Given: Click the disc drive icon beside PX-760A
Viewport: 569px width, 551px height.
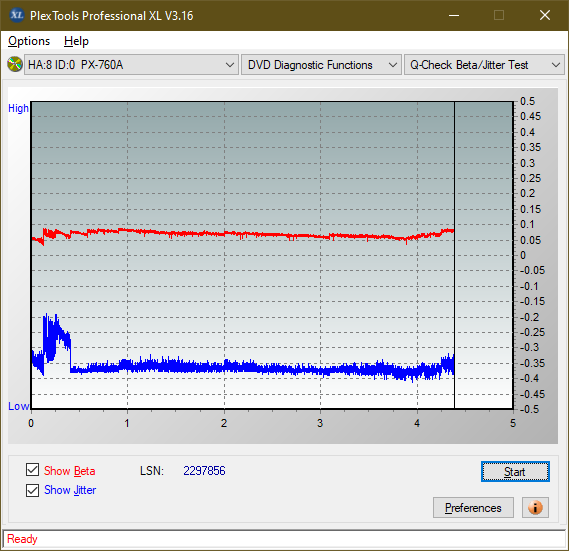Looking at the screenshot, I should 15,65.
